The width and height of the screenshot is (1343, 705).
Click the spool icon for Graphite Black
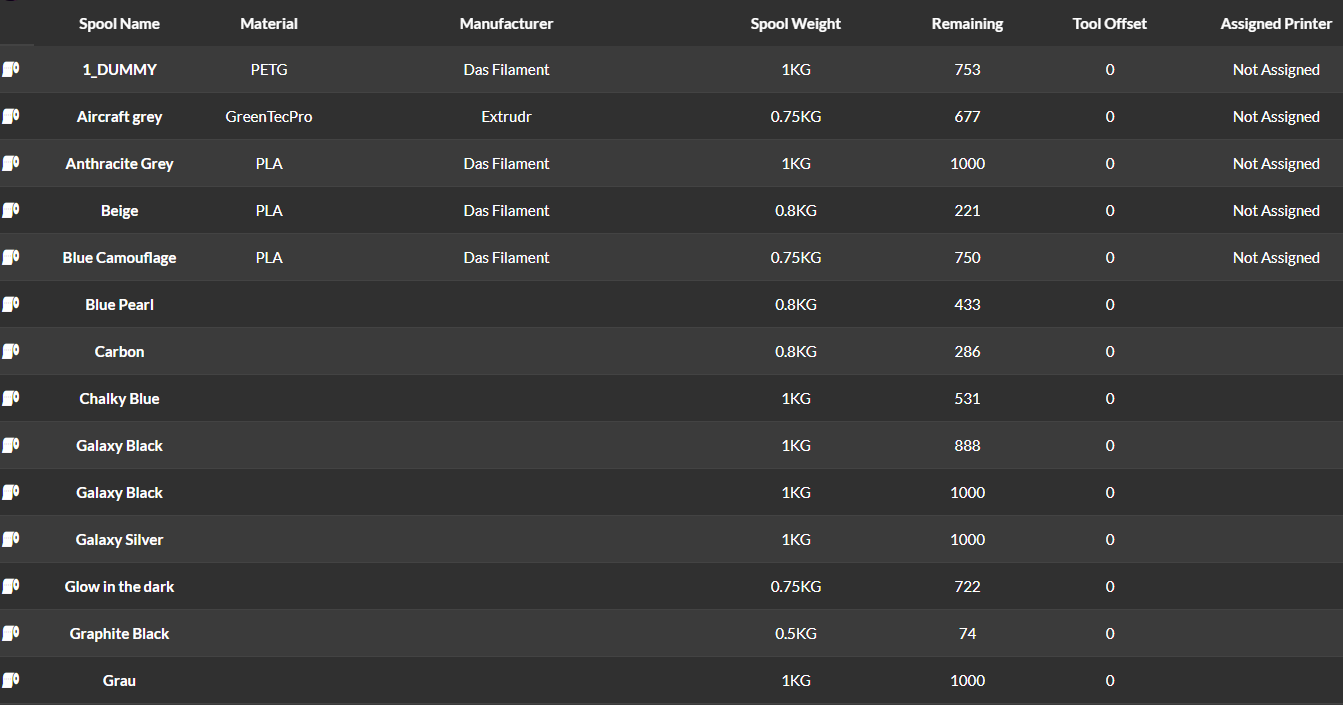tap(10, 633)
